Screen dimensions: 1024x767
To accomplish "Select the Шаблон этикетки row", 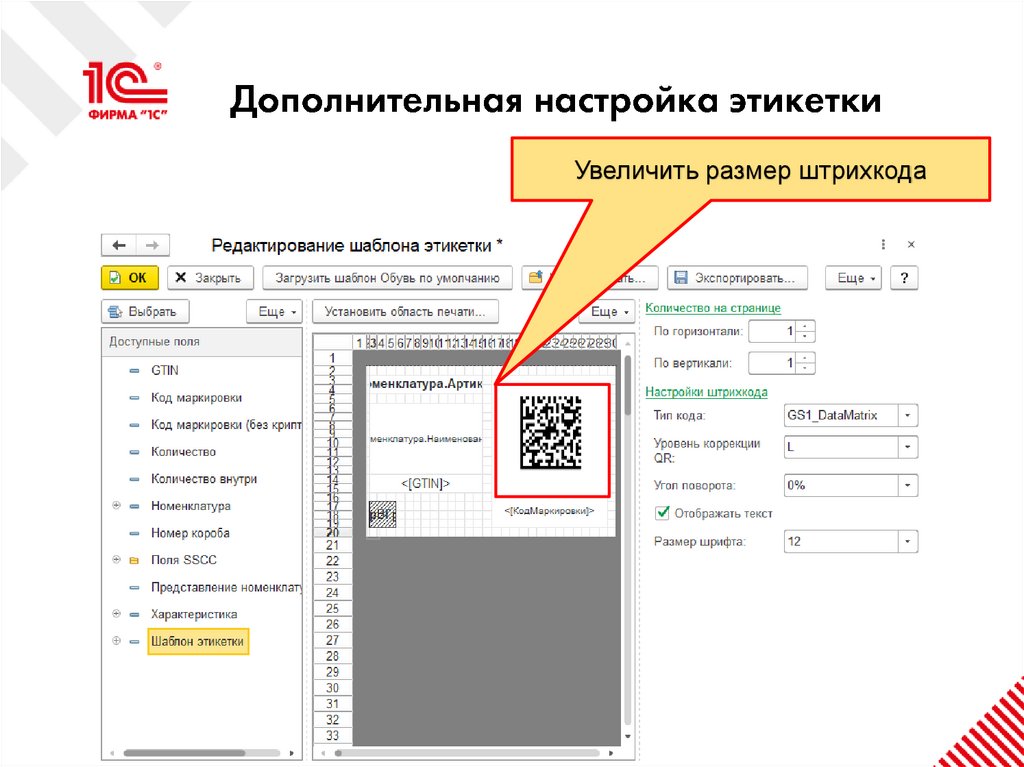I will [x=197, y=642].
